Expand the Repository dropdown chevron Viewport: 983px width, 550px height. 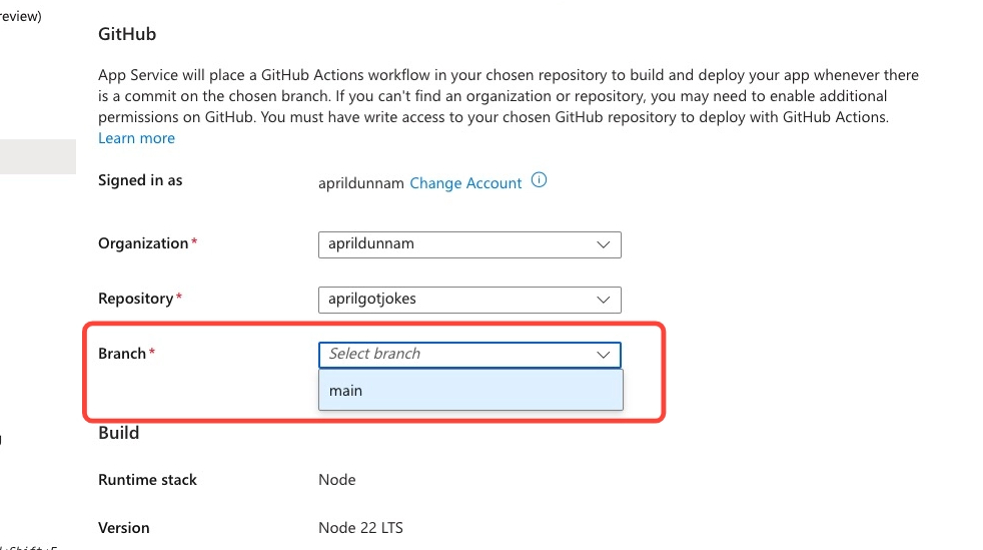[x=603, y=299]
